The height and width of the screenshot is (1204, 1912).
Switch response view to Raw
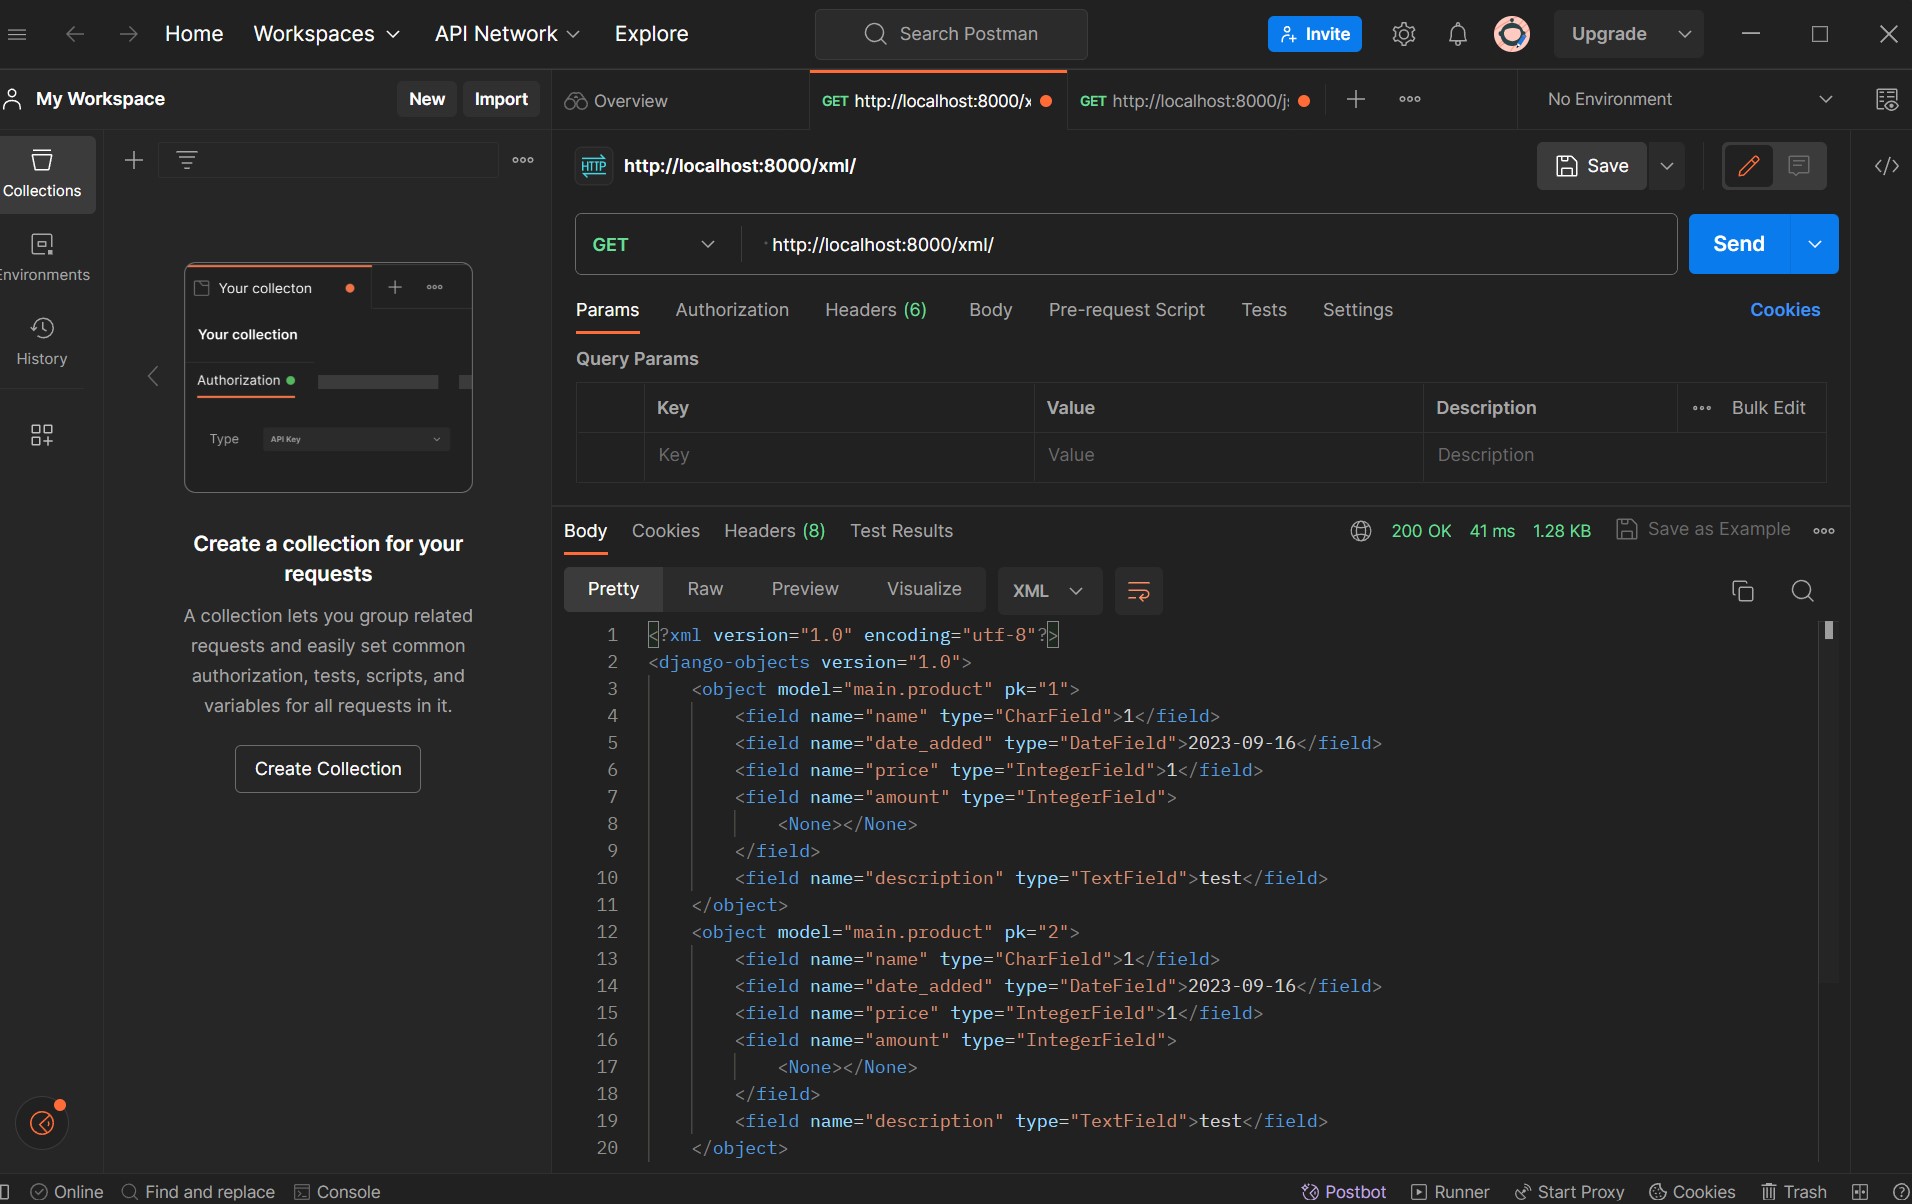coord(705,589)
